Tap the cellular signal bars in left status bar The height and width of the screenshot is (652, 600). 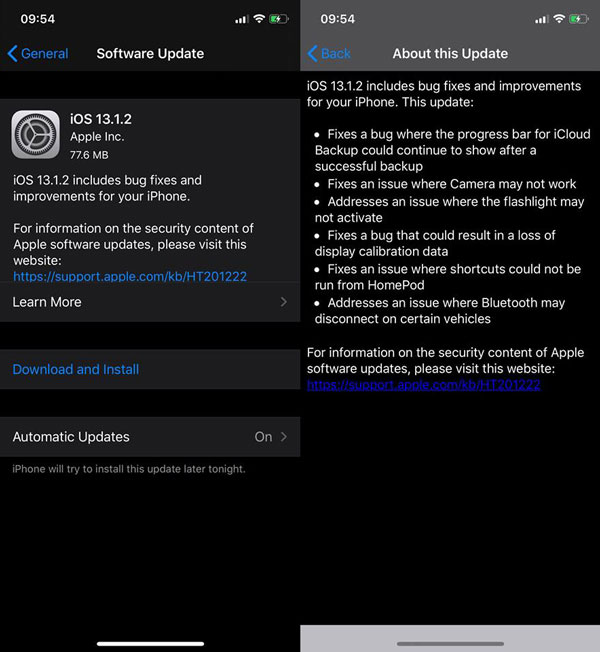point(242,19)
